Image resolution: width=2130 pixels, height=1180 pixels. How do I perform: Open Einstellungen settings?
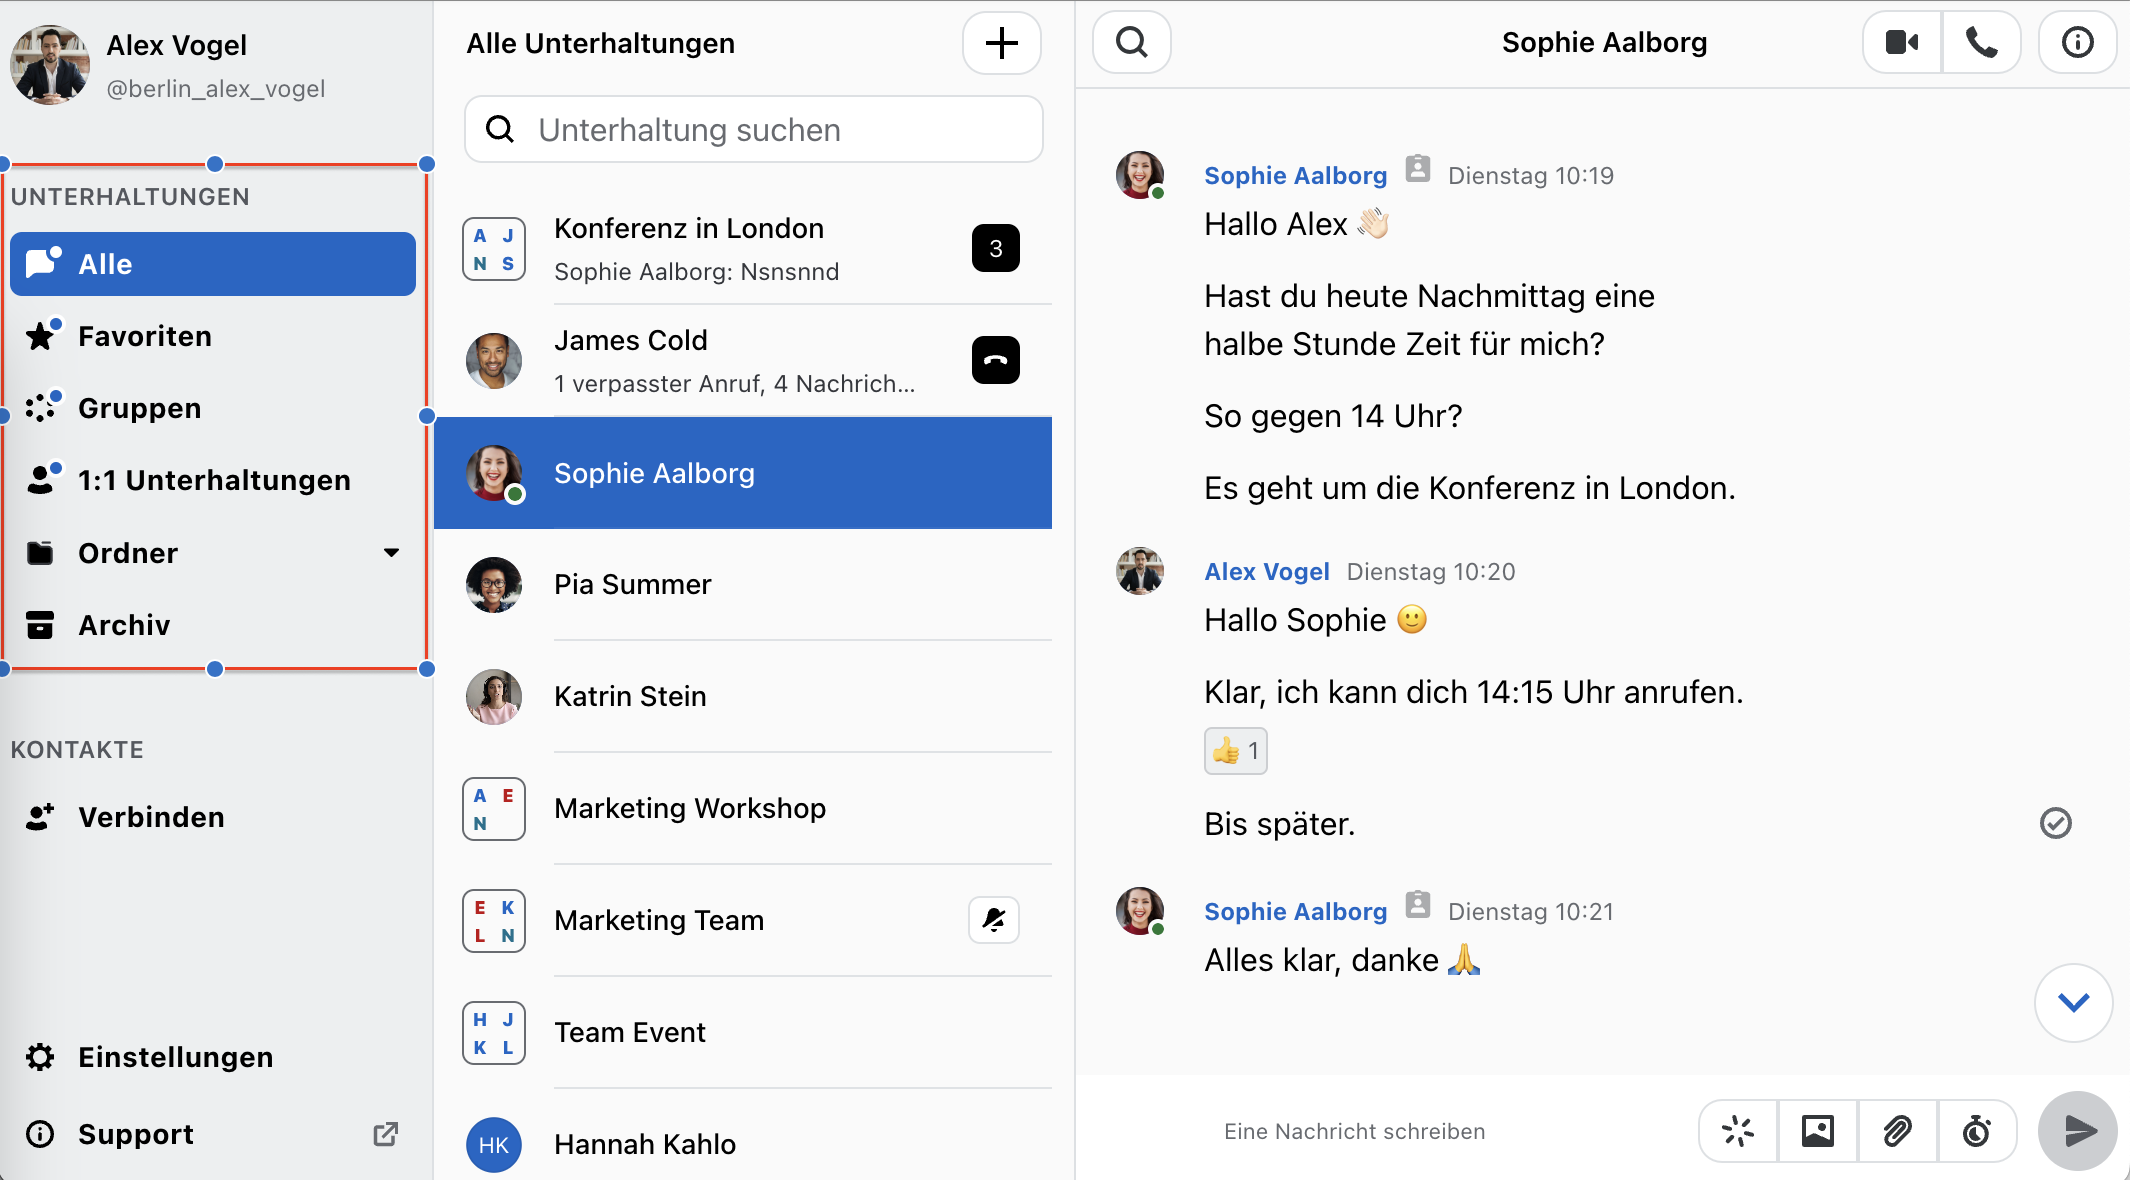[x=175, y=1057]
